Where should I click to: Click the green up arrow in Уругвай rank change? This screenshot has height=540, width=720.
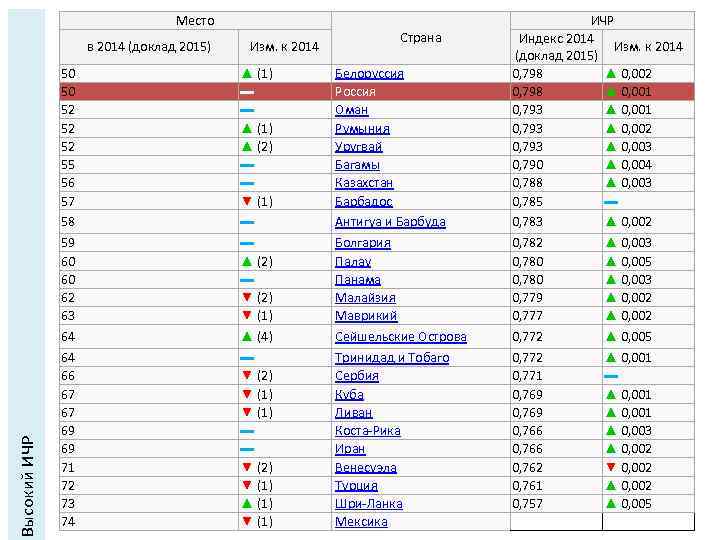click(x=247, y=146)
